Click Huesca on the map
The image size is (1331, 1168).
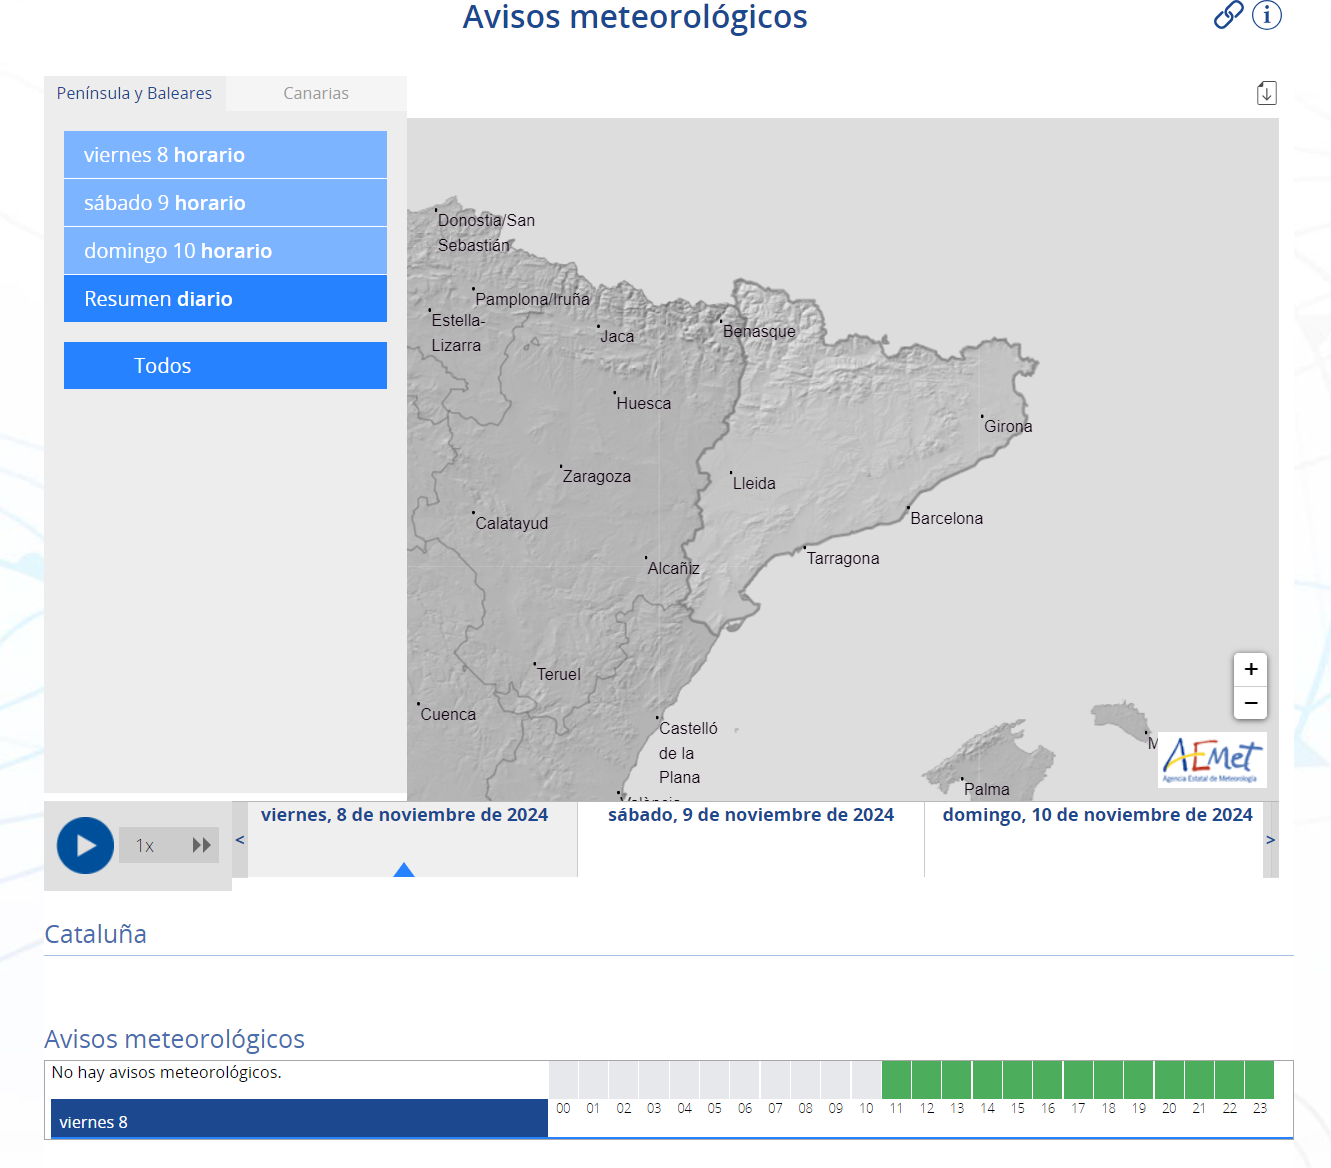coord(643,403)
